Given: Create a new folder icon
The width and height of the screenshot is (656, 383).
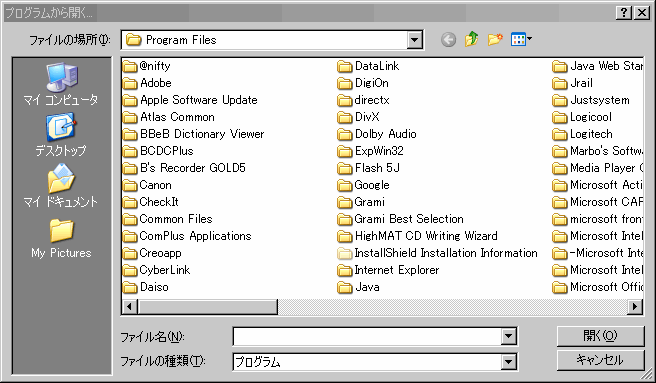Looking at the screenshot, I should (495, 40).
